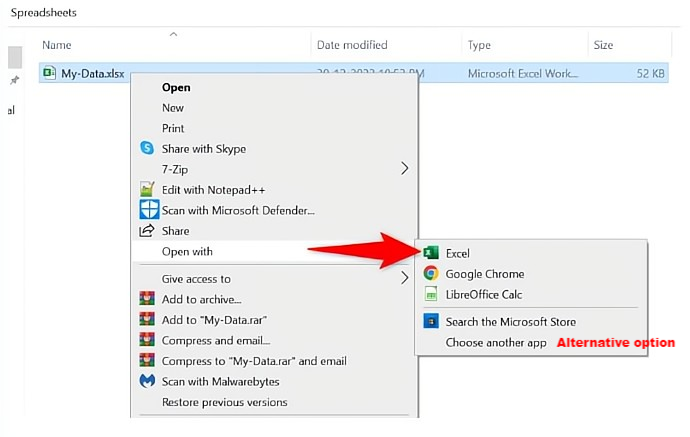Expand the Give access to submenu arrow
The width and height of the screenshot is (690, 437).
coord(405,279)
